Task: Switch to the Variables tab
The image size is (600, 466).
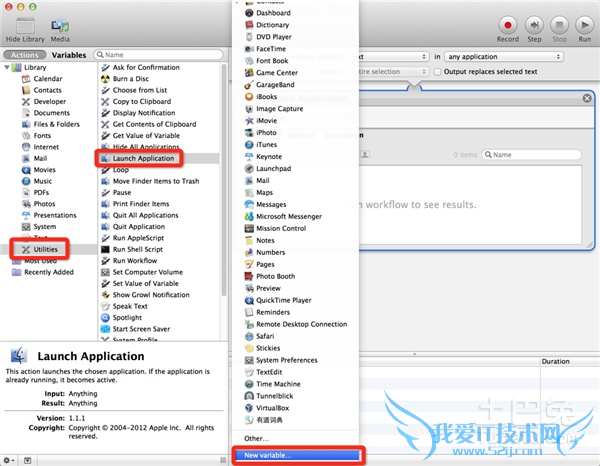Action: [69, 55]
